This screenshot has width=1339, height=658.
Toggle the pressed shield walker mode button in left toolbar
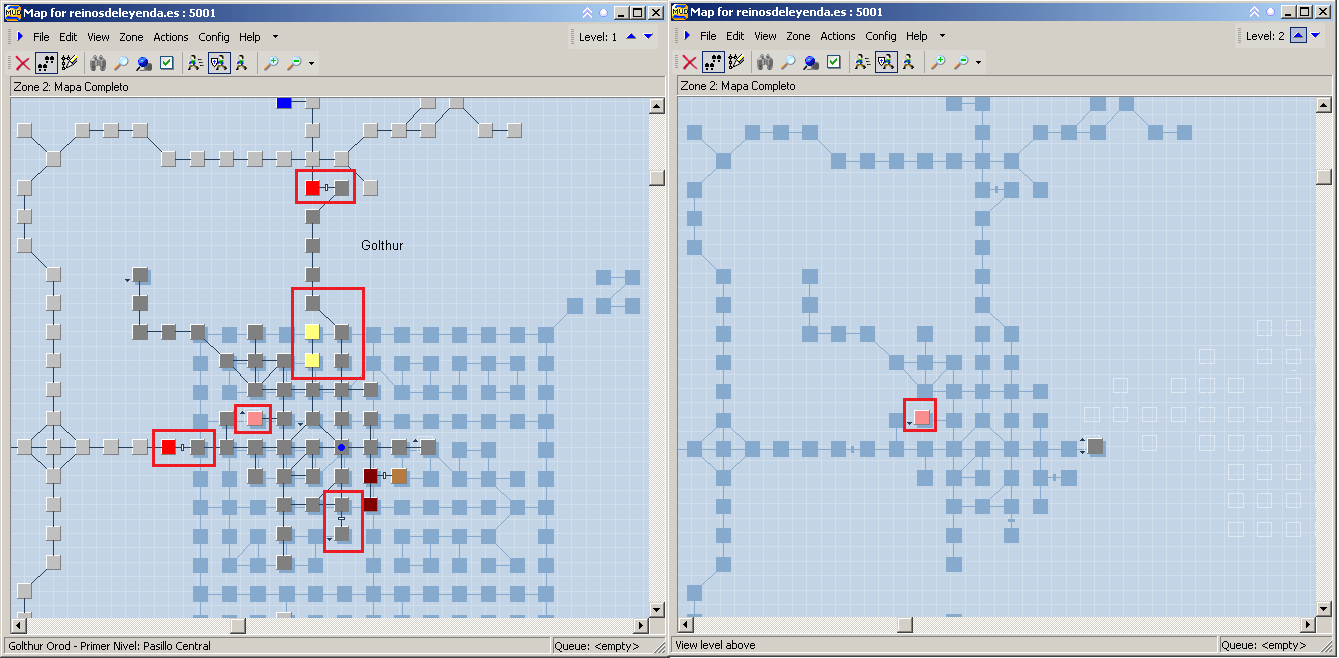pyautogui.click(x=218, y=63)
